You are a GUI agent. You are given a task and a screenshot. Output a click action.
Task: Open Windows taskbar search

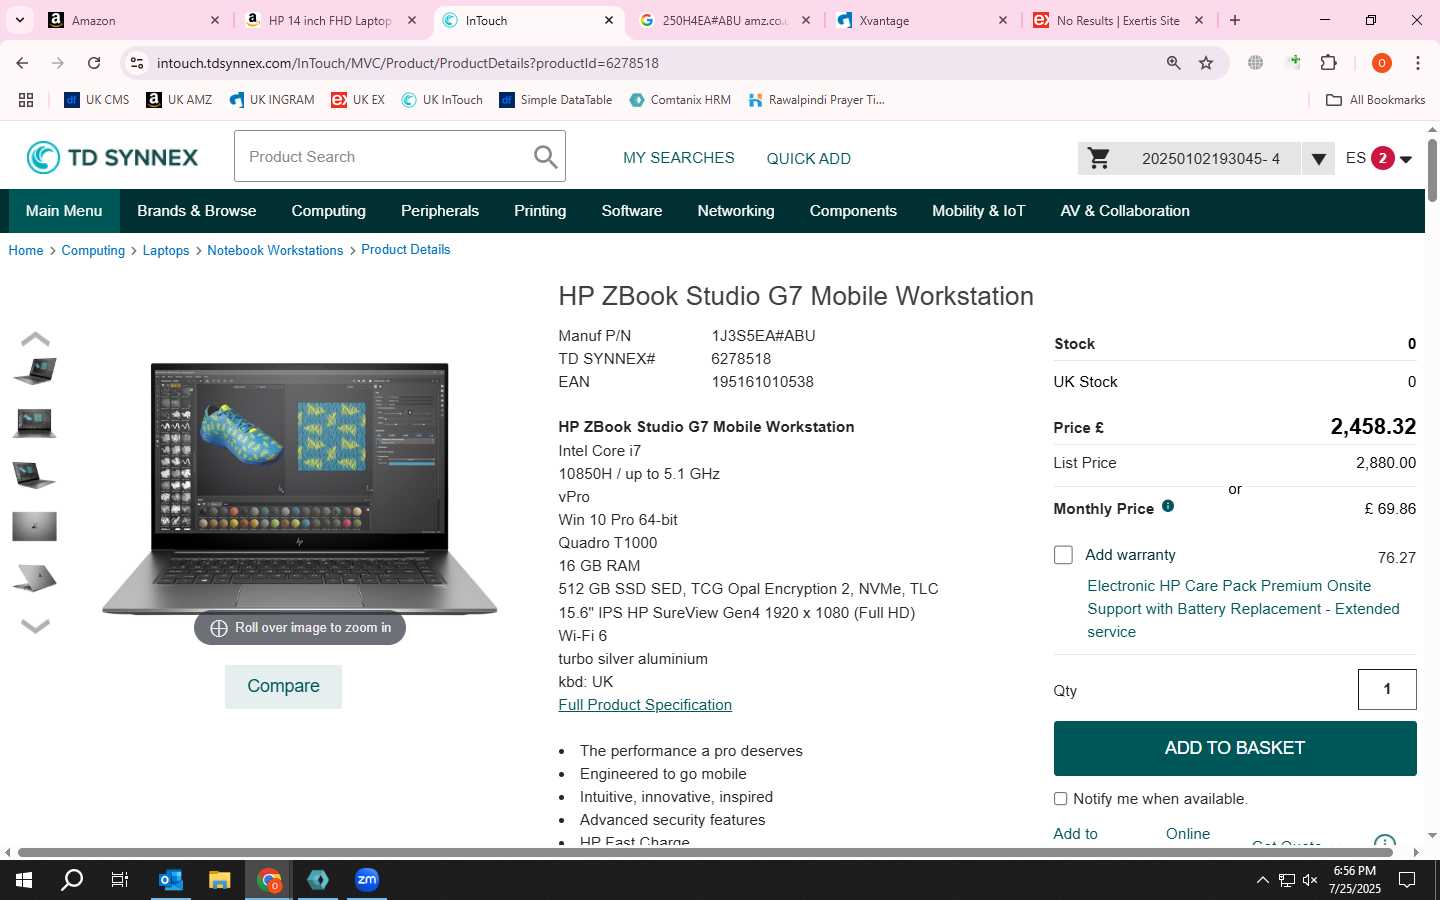72,880
